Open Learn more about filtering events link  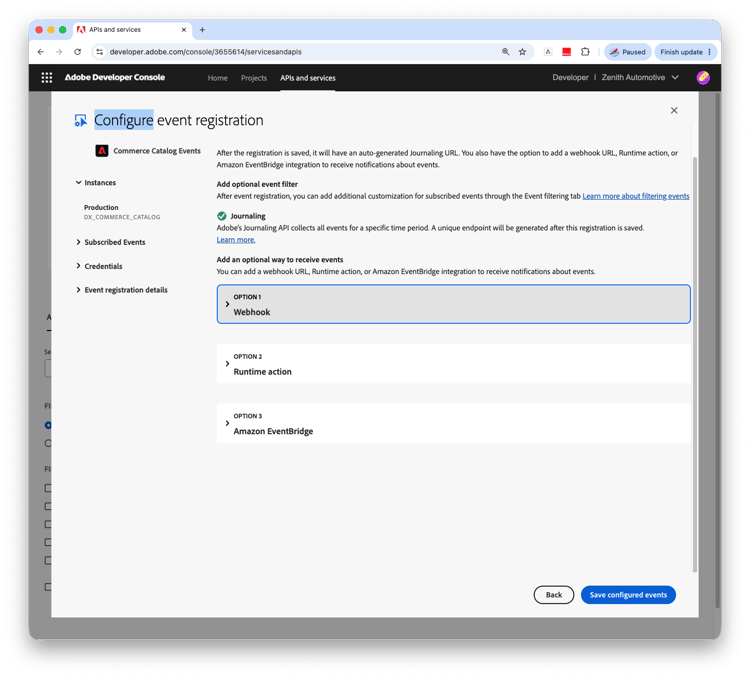pyautogui.click(x=636, y=196)
